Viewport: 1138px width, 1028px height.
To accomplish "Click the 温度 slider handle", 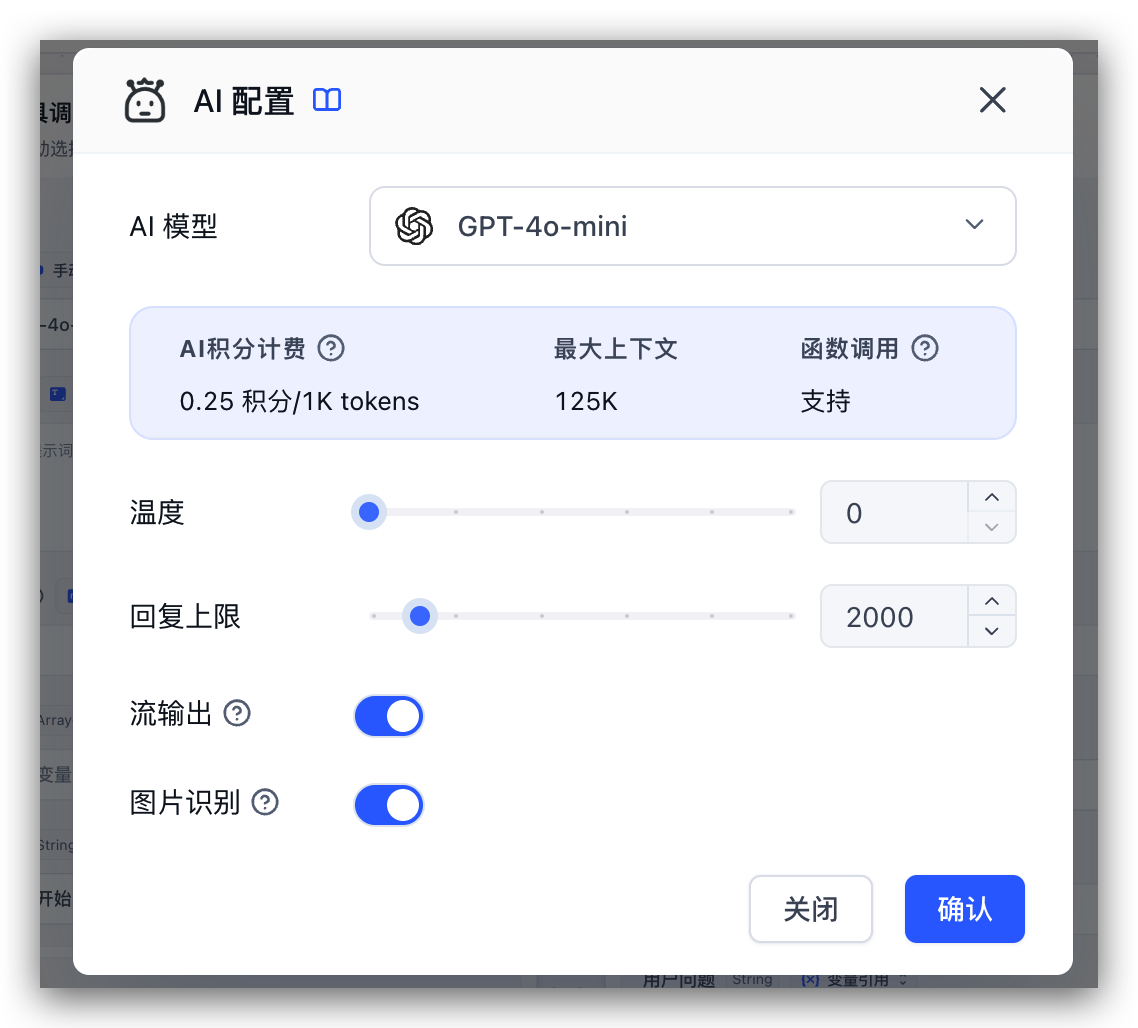I will 369,512.
